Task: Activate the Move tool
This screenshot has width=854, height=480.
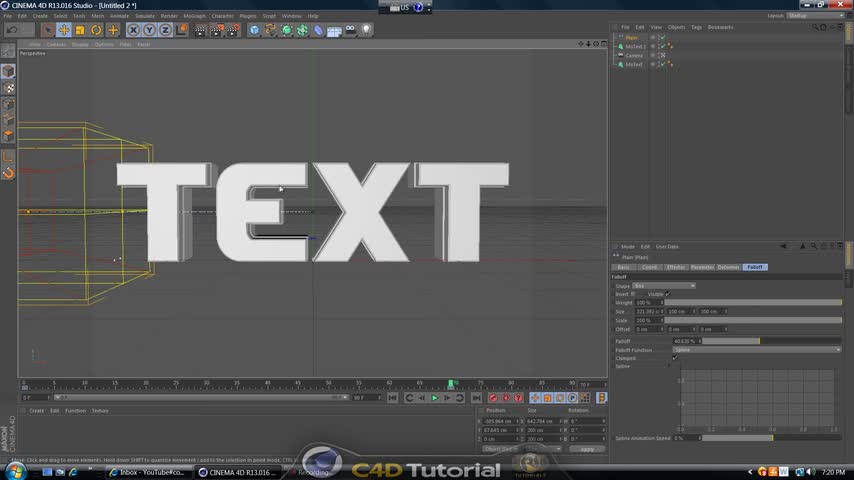Action: pos(64,30)
